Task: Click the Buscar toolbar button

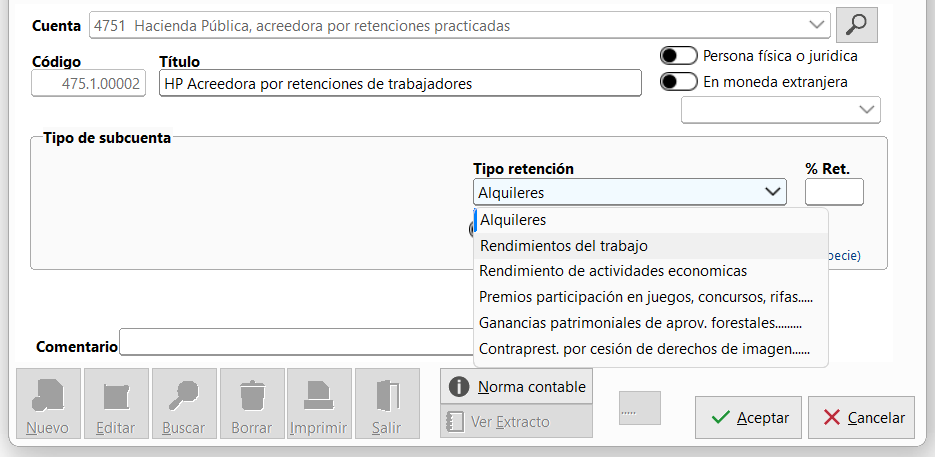Action: [x=183, y=404]
